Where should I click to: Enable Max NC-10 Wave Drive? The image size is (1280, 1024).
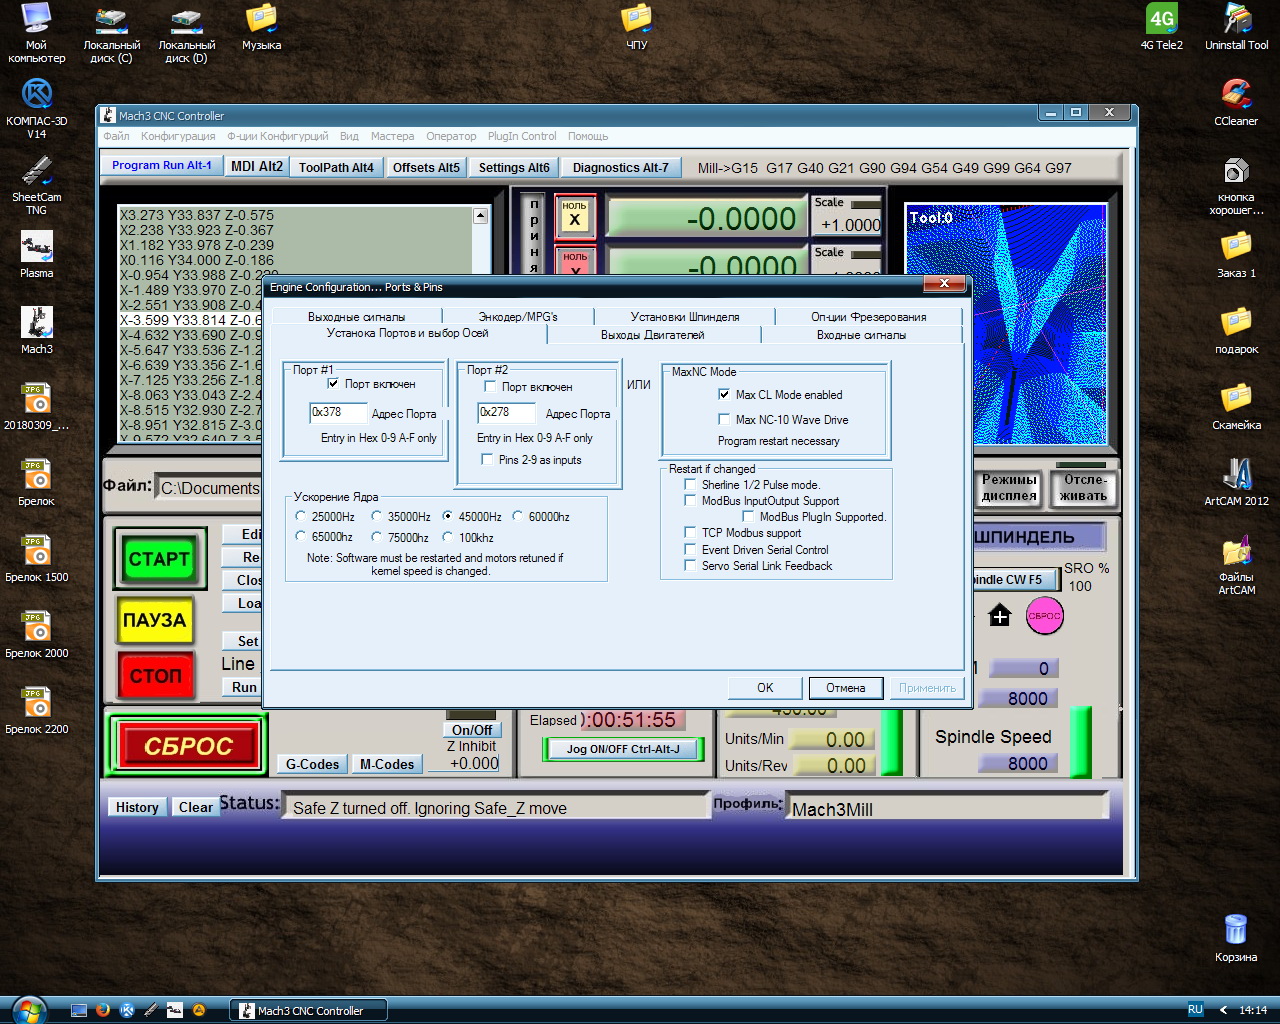724,419
